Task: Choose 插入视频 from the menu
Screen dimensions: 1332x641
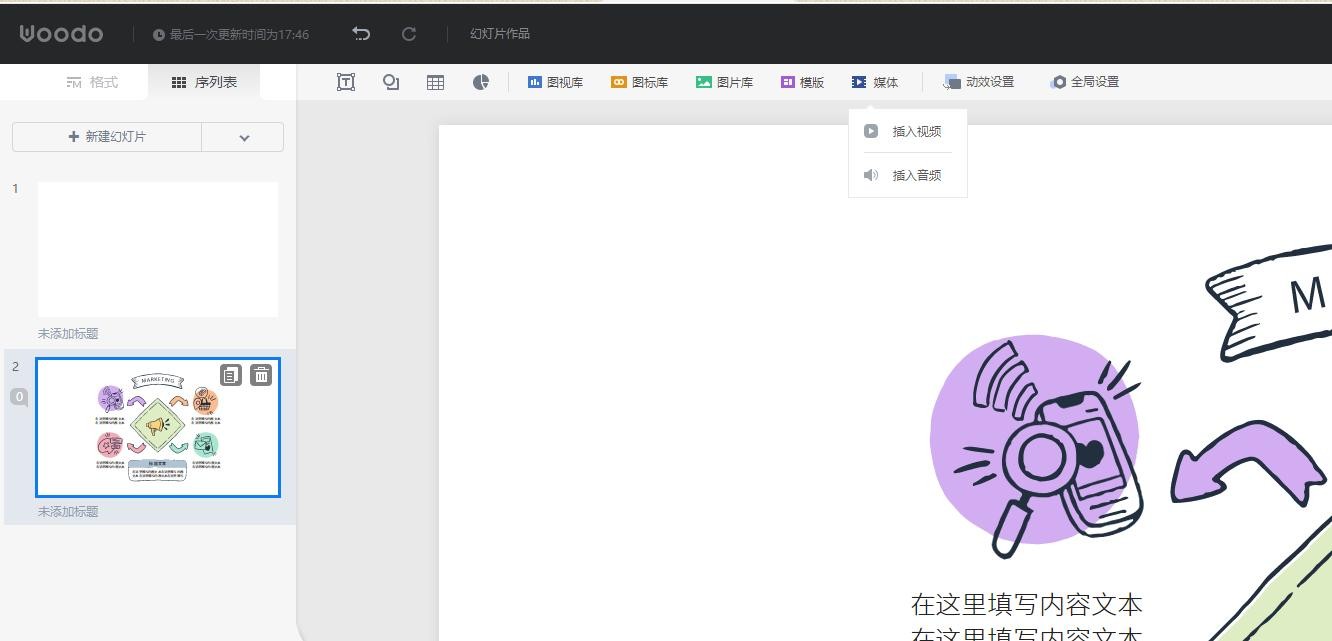Action: (915, 131)
